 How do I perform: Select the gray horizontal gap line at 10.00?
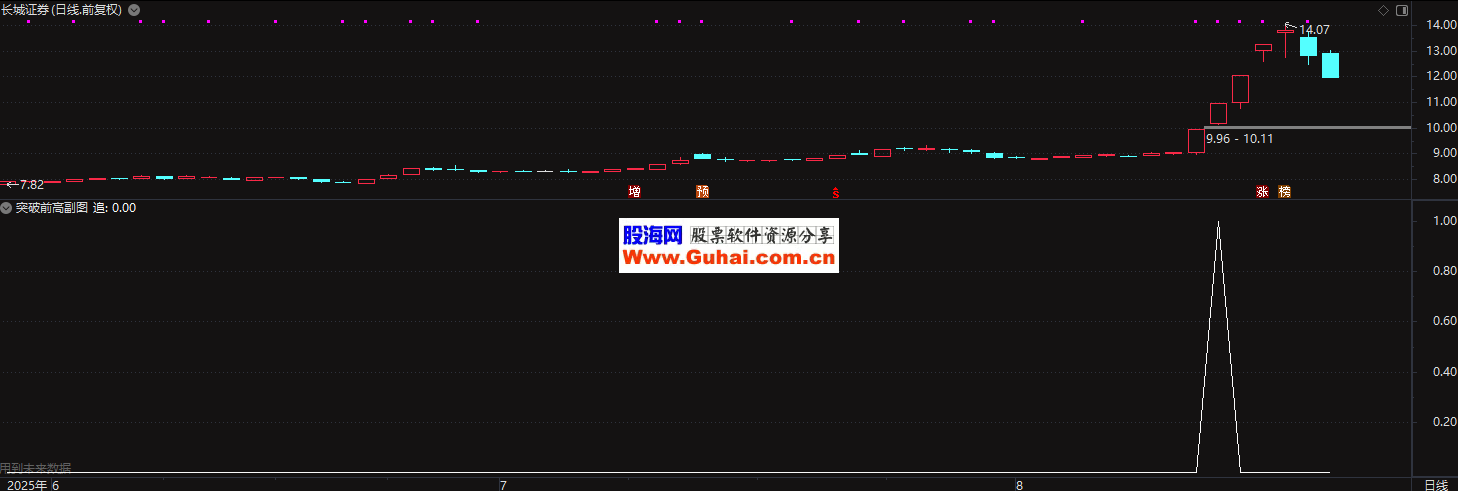(x=1307, y=127)
